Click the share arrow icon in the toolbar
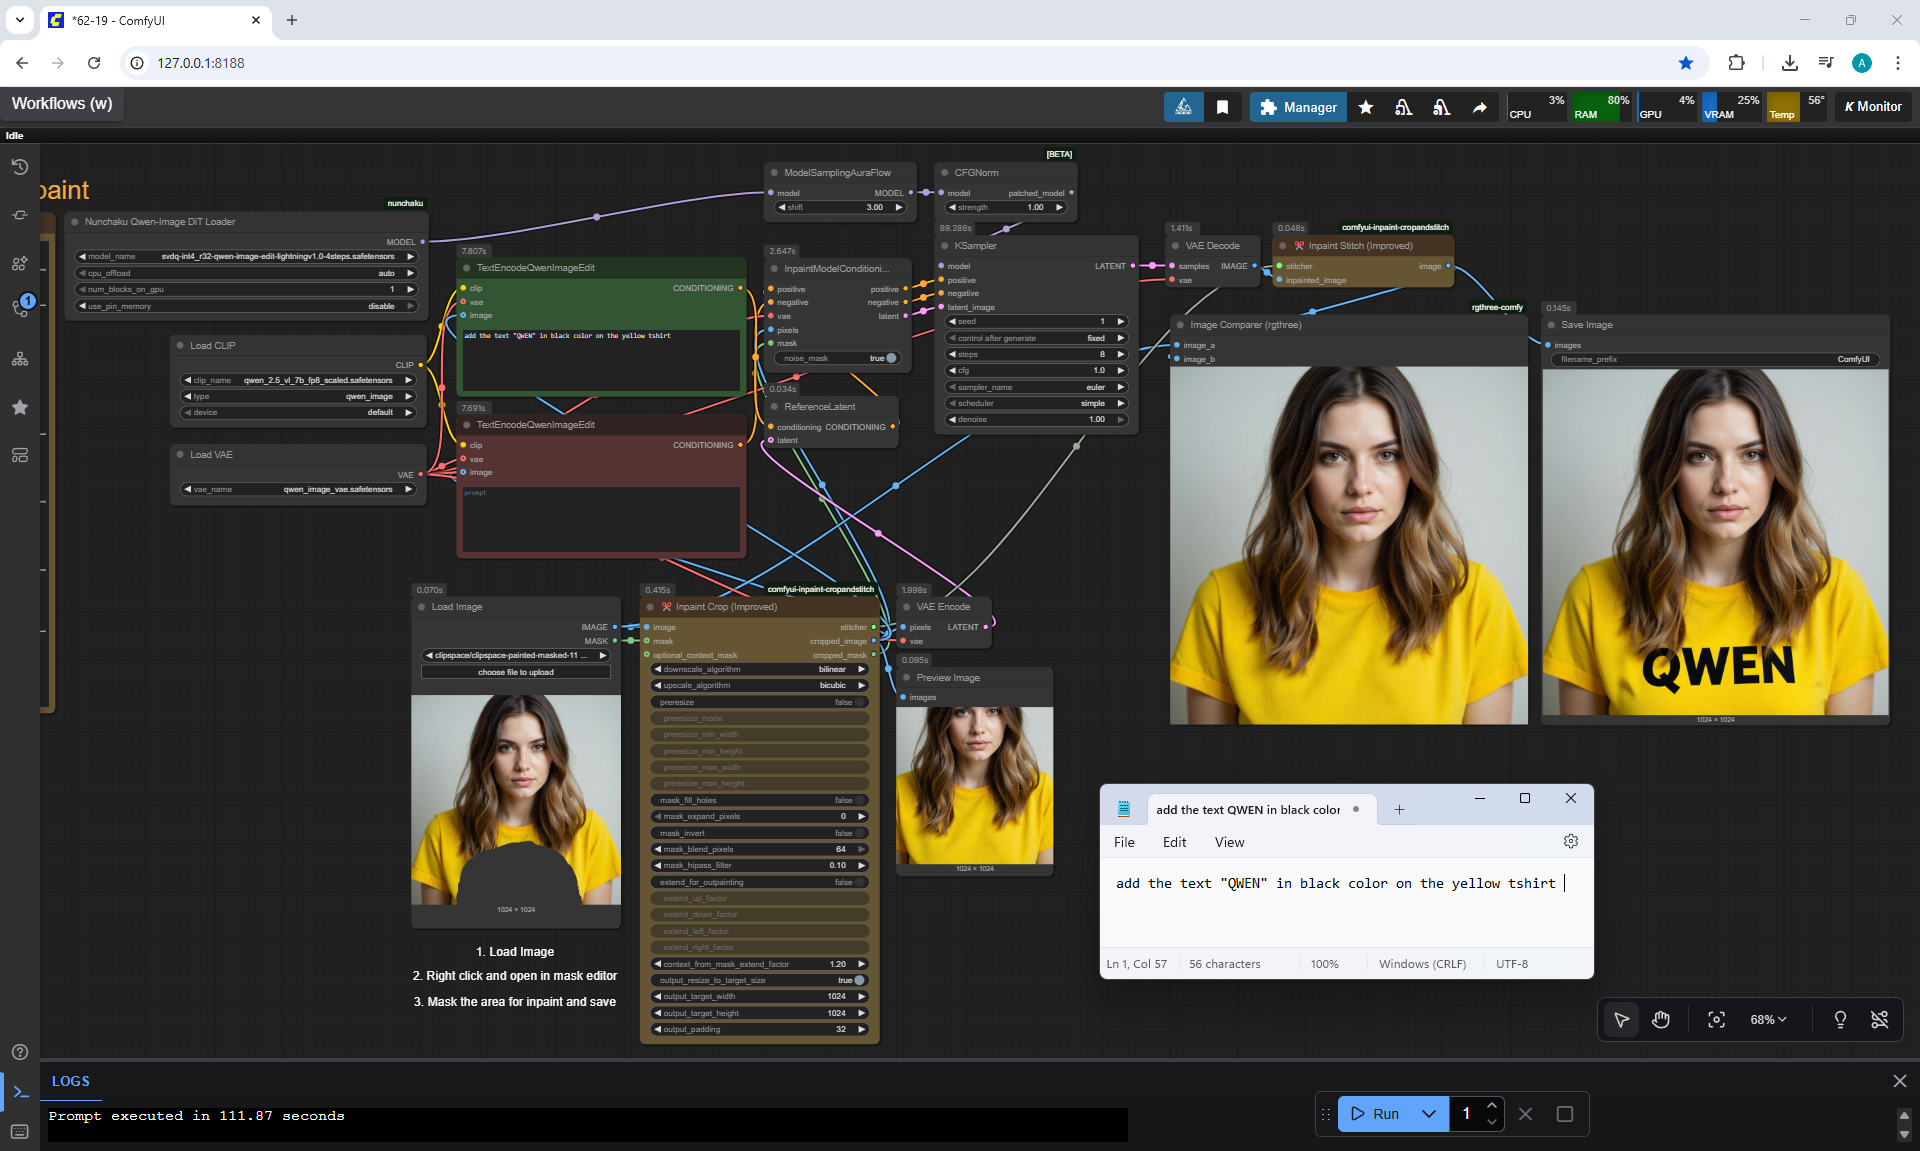This screenshot has width=1920, height=1151. [1479, 107]
